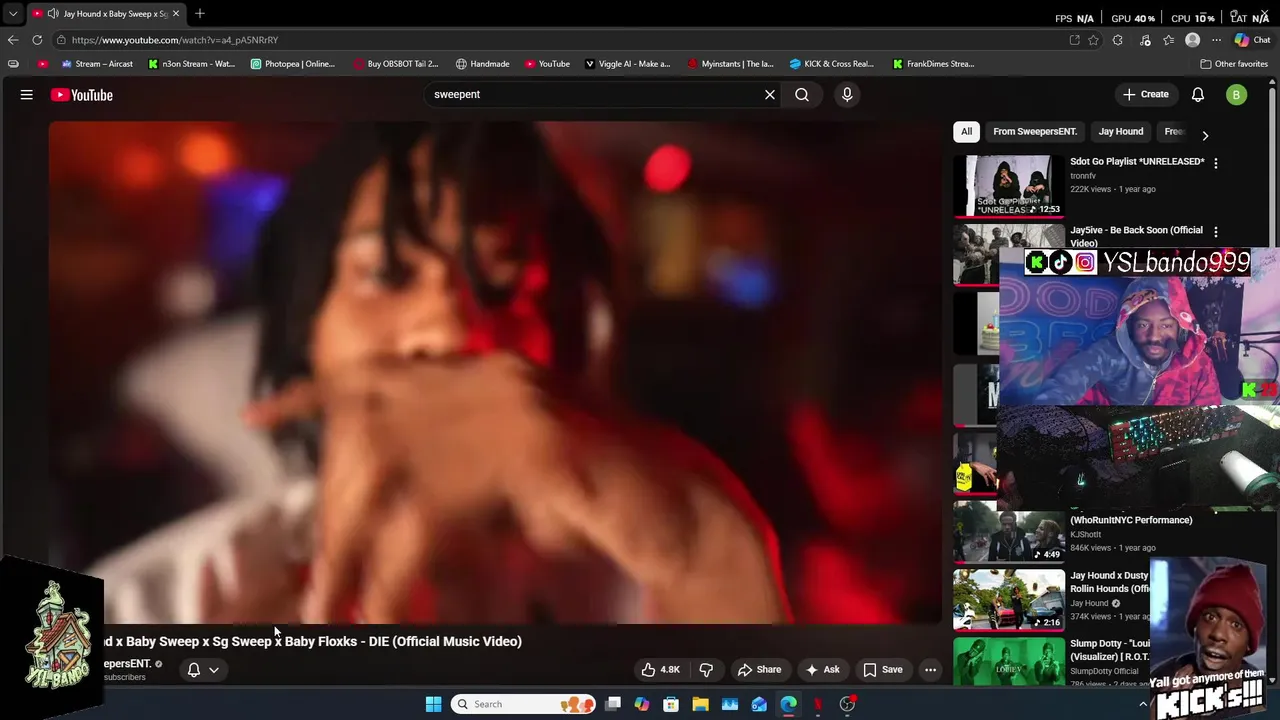Open the Jay Hound Rollin Hounds thumbnail

click(1008, 599)
